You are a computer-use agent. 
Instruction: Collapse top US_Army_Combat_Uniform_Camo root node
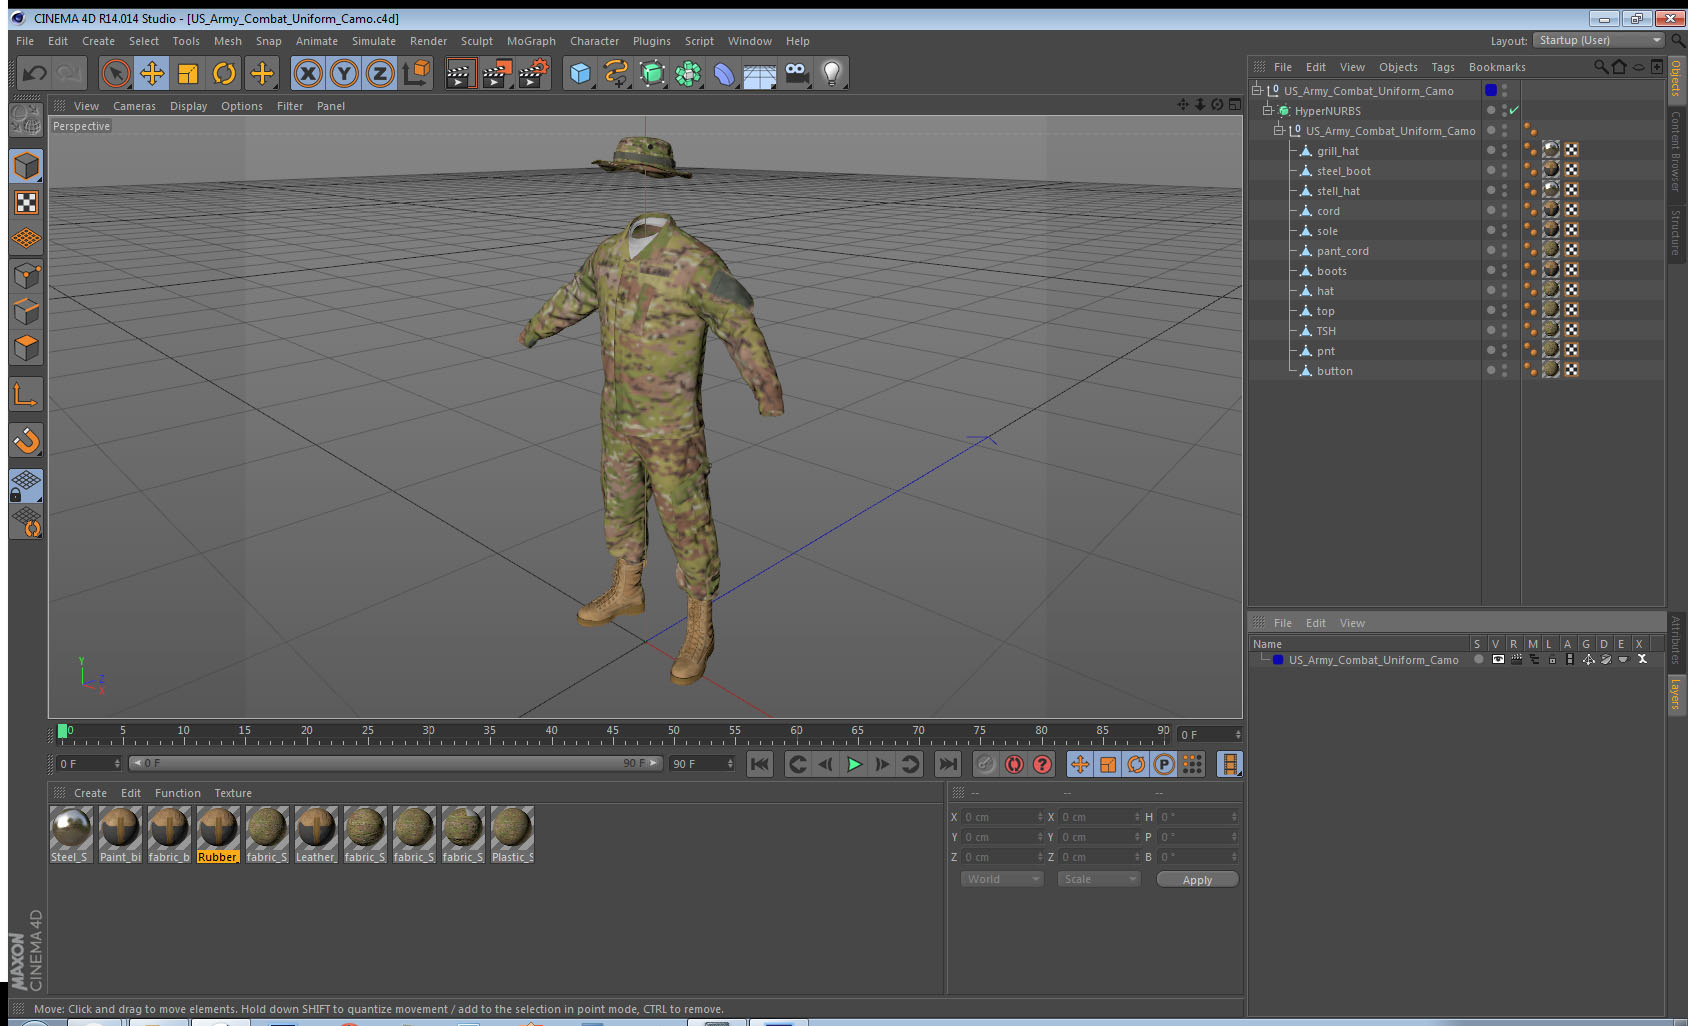[1257, 90]
